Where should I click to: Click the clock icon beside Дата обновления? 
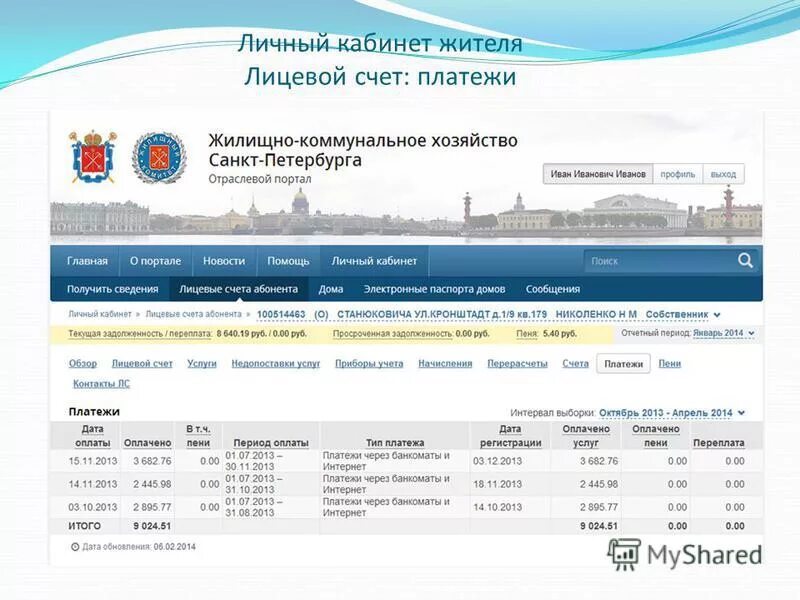[x=75, y=545]
